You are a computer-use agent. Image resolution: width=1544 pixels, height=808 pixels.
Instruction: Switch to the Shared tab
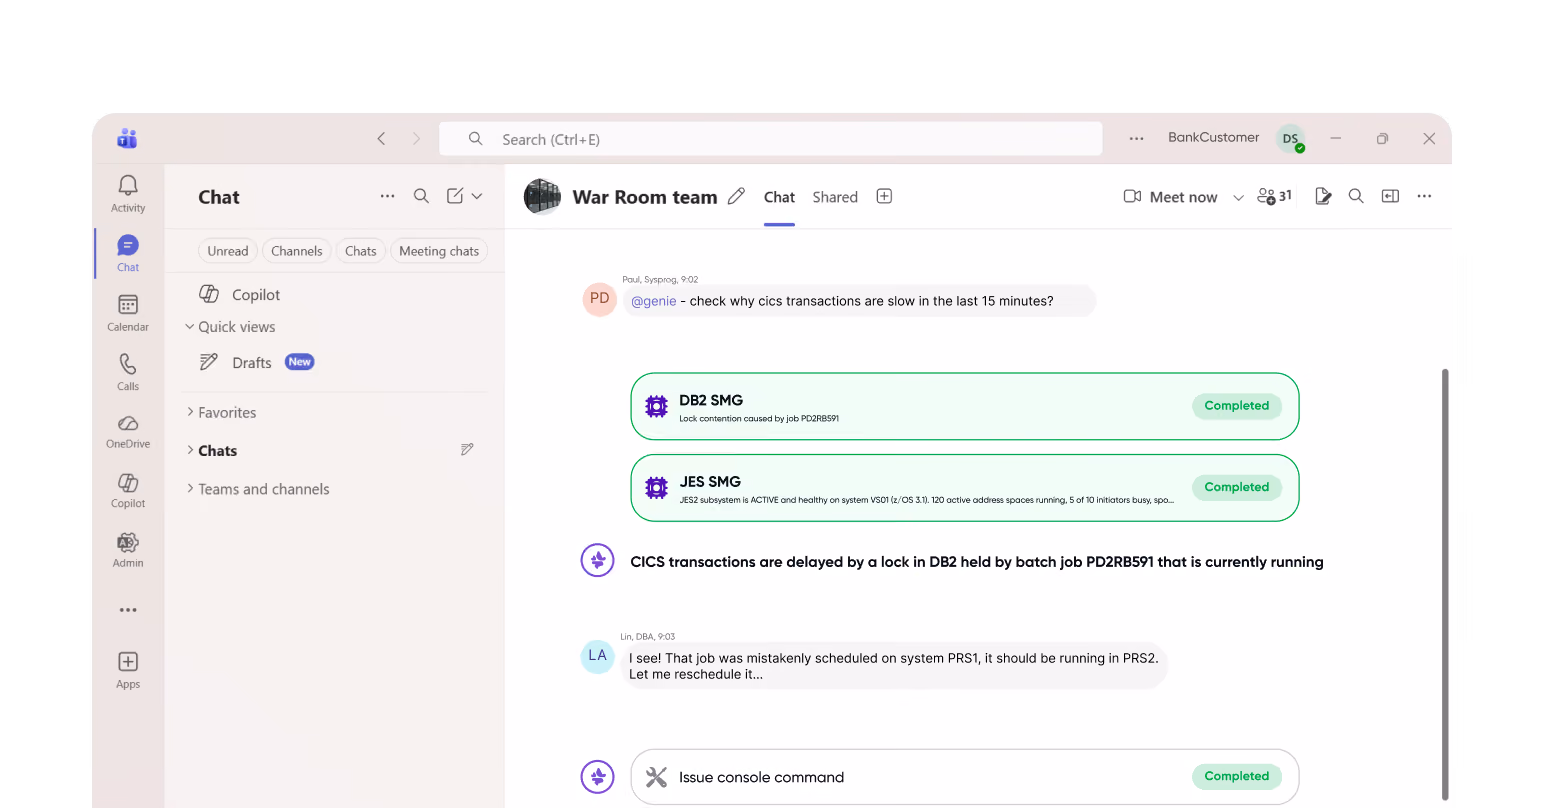pyautogui.click(x=835, y=197)
